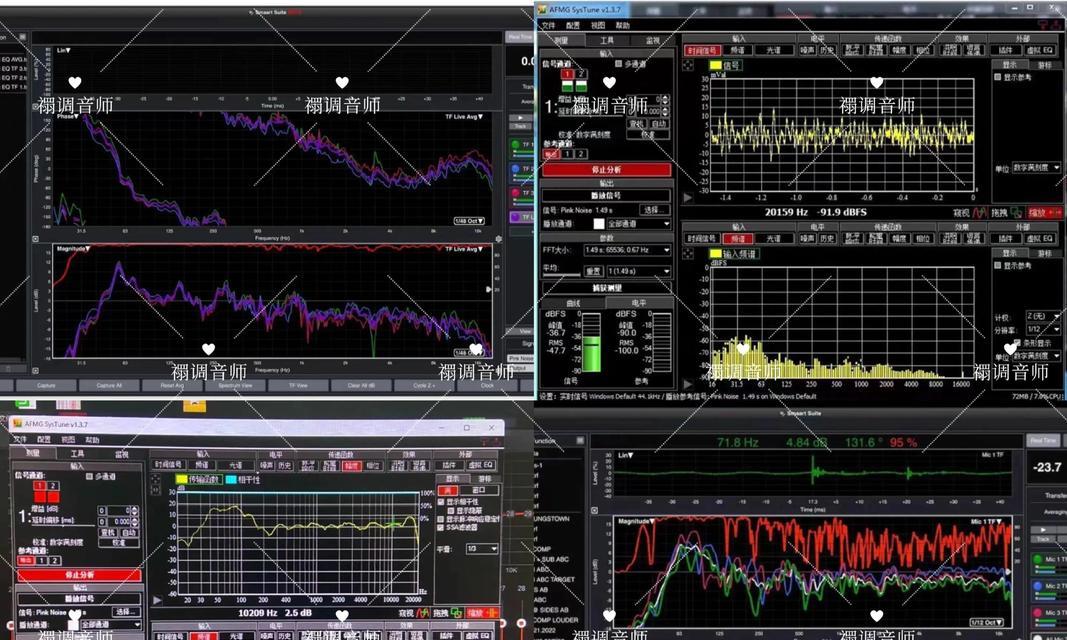The width and height of the screenshot is (1067, 640).
Task: Select the 缩放 zoom tool in the 10209 Hz window
Action: pos(482,613)
